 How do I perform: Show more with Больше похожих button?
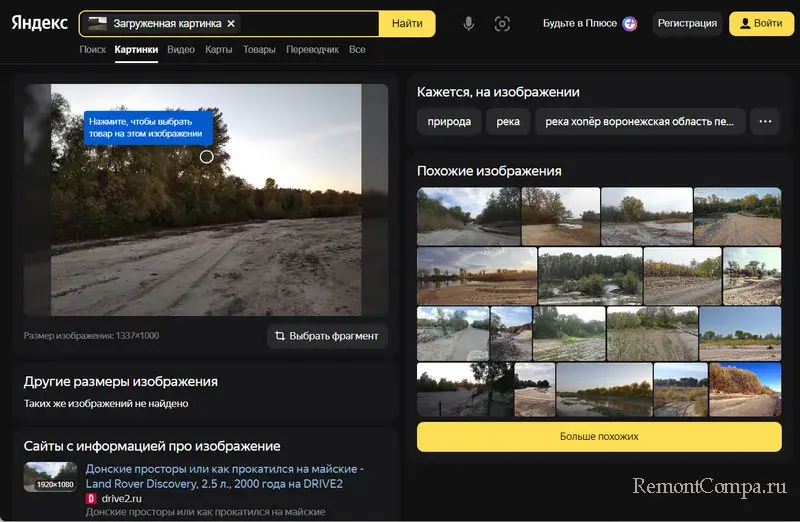click(x=598, y=436)
